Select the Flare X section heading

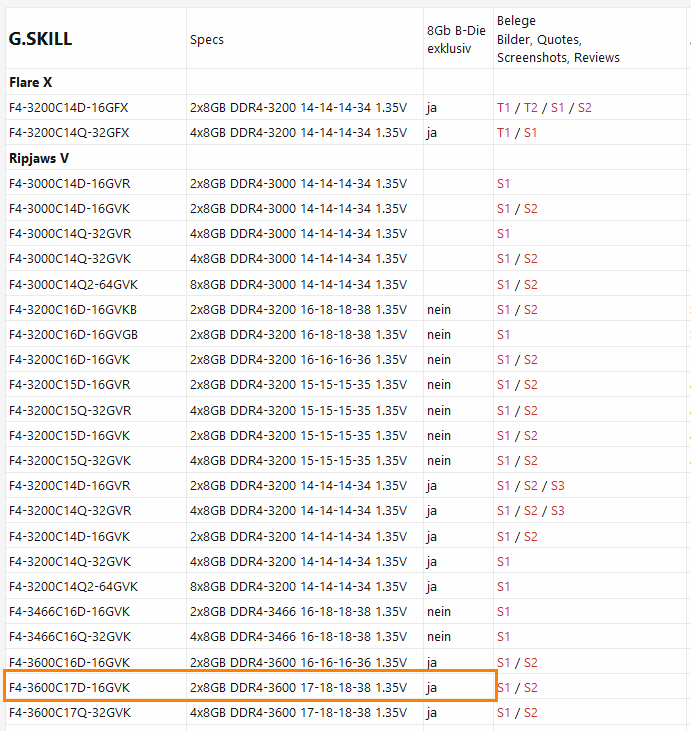31,83
